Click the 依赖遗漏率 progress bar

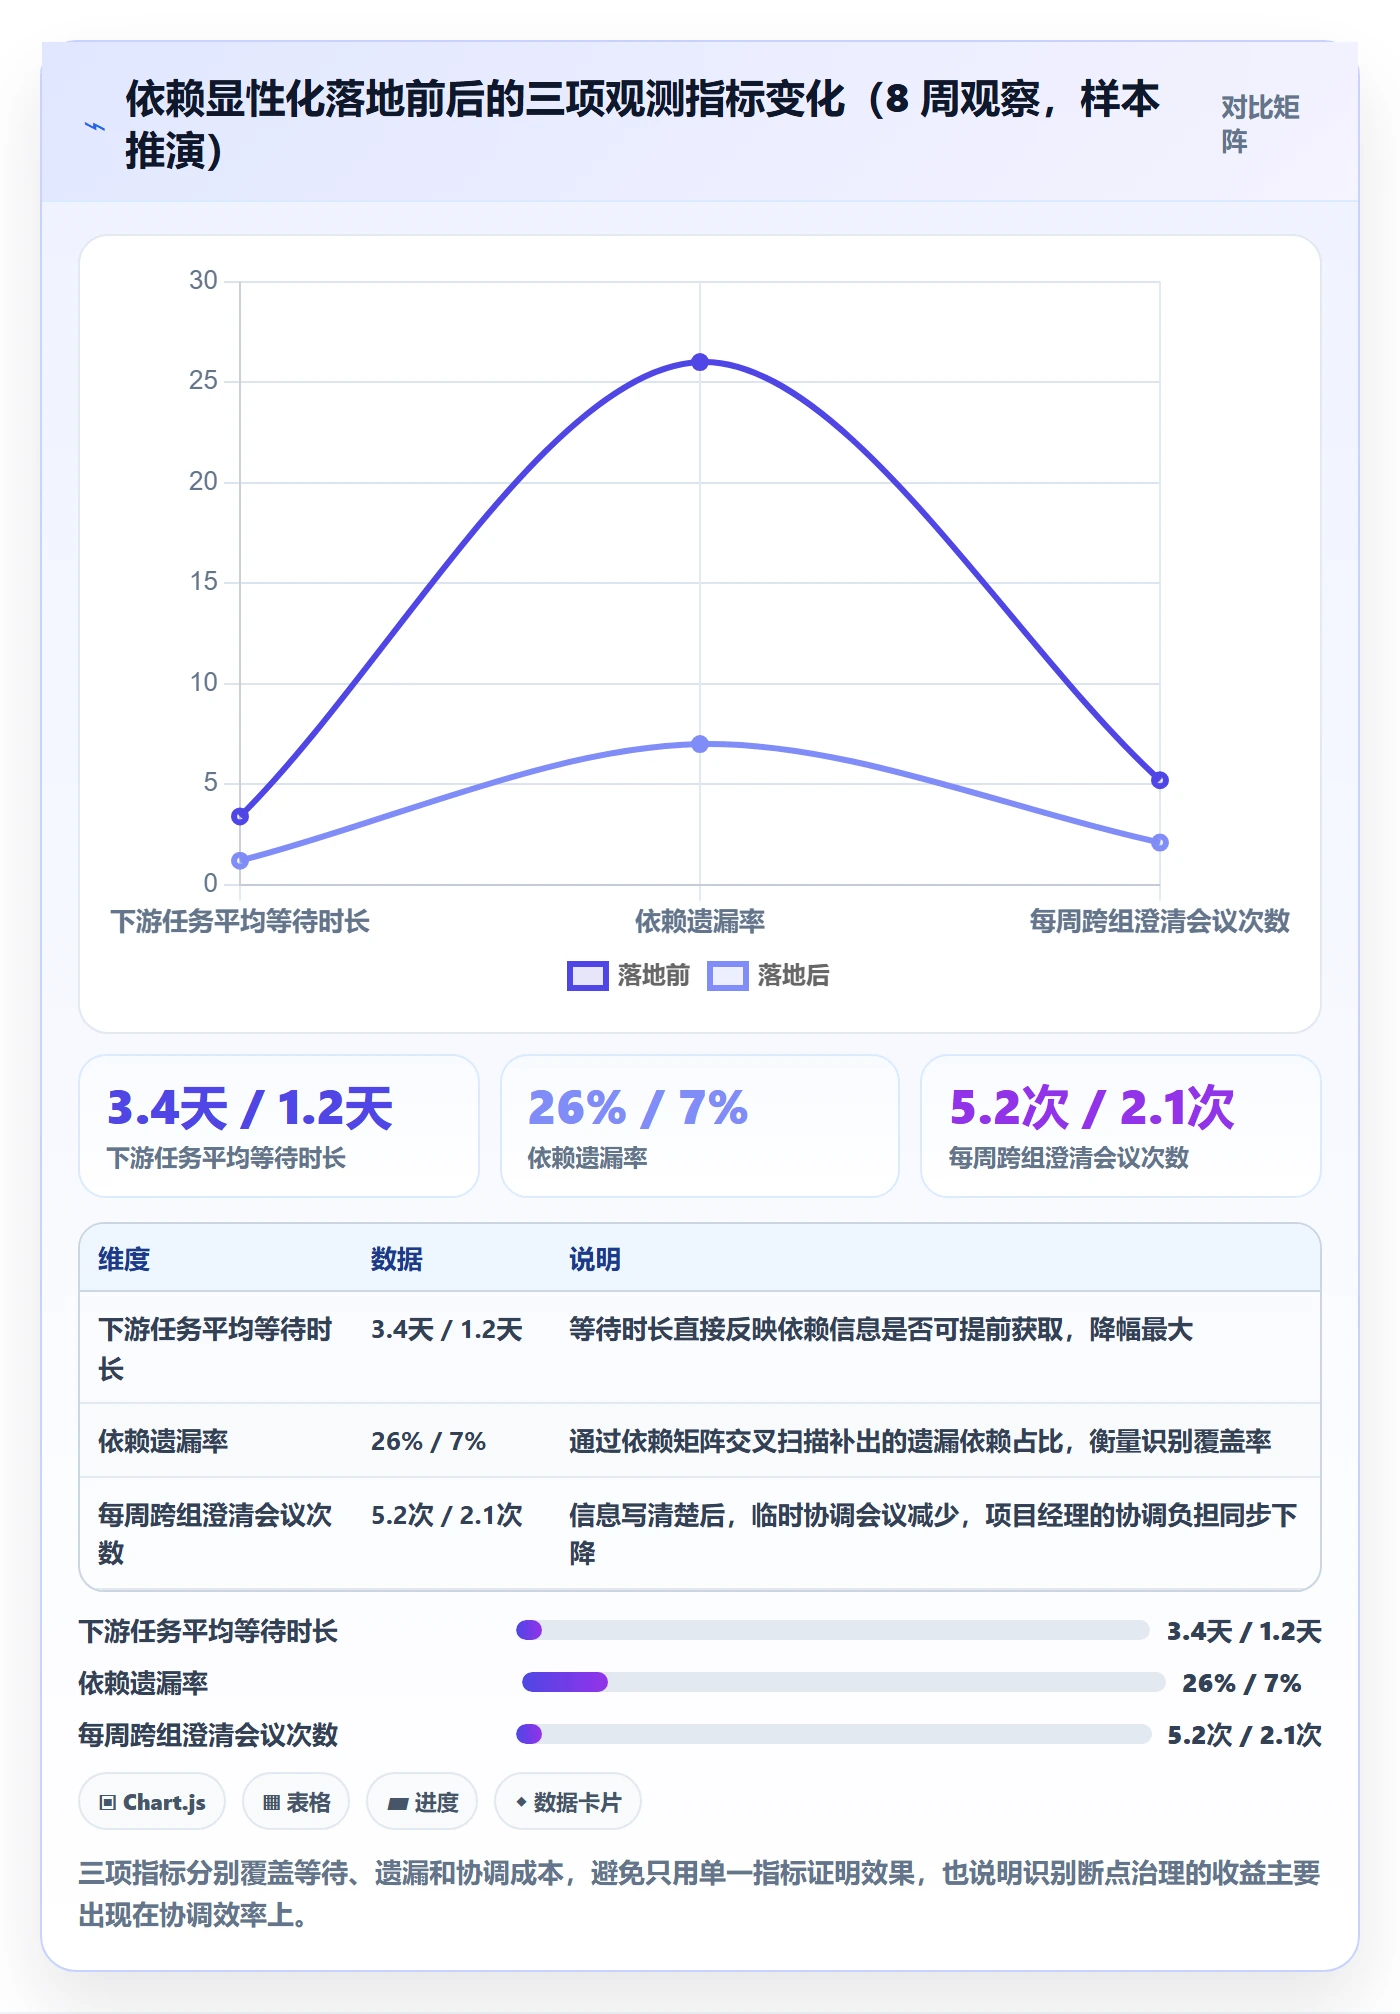[x=844, y=1682]
